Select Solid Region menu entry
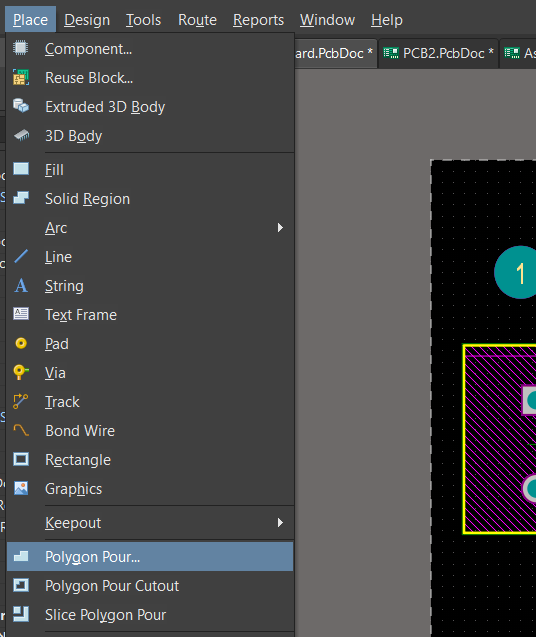The image size is (536, 637). pyautogui.click(x=150, y=199)
